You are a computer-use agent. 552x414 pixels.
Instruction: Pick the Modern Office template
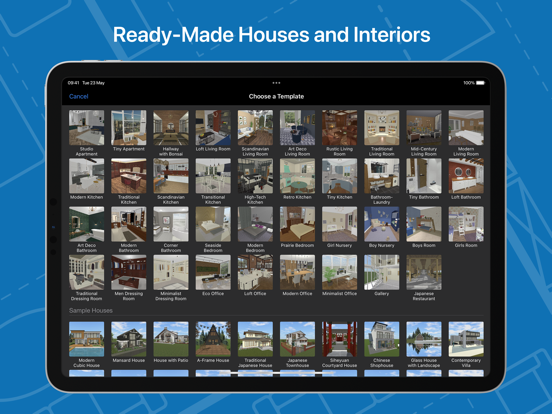pos(297,272)
